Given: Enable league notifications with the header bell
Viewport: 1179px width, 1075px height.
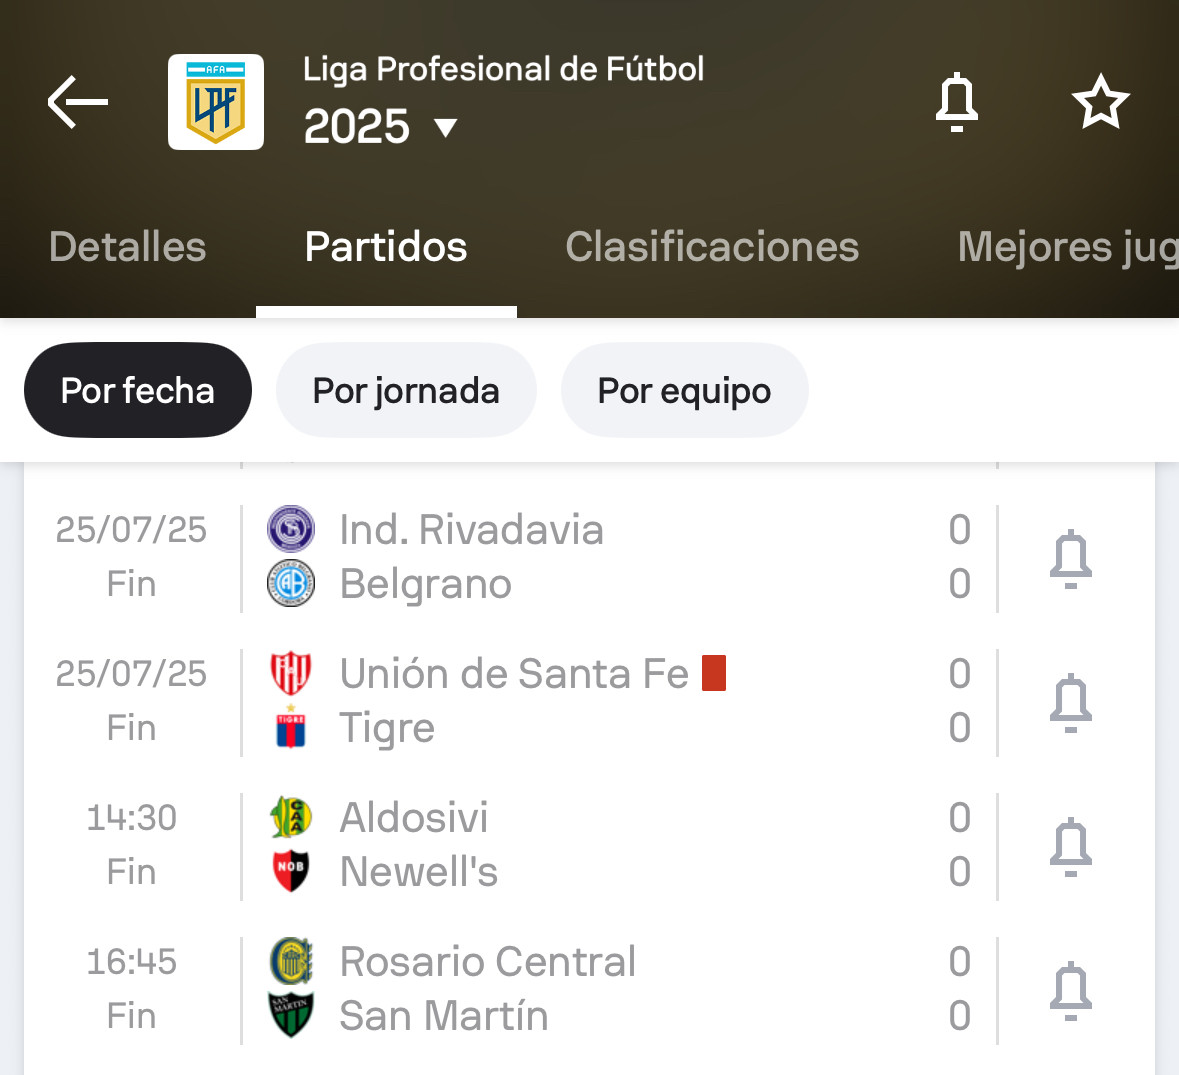Looking at the screenshot, I should (956, 102).
